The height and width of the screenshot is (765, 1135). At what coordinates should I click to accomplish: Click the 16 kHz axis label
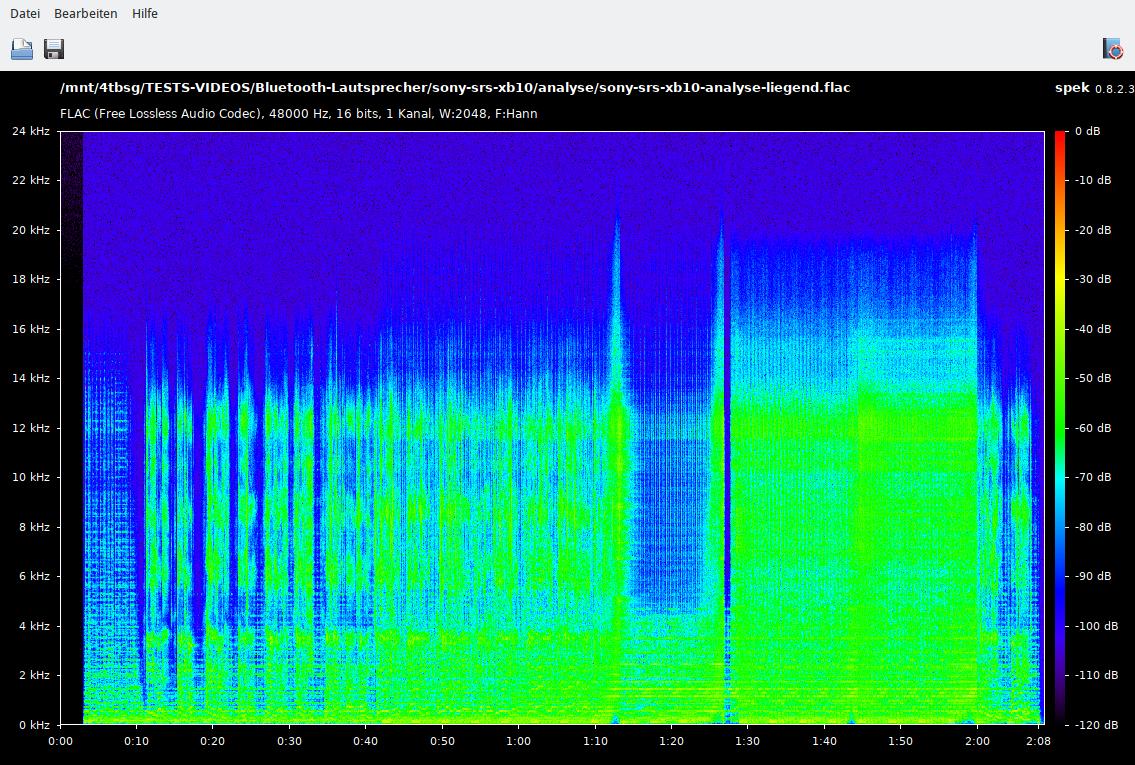(x=30, y=329)
